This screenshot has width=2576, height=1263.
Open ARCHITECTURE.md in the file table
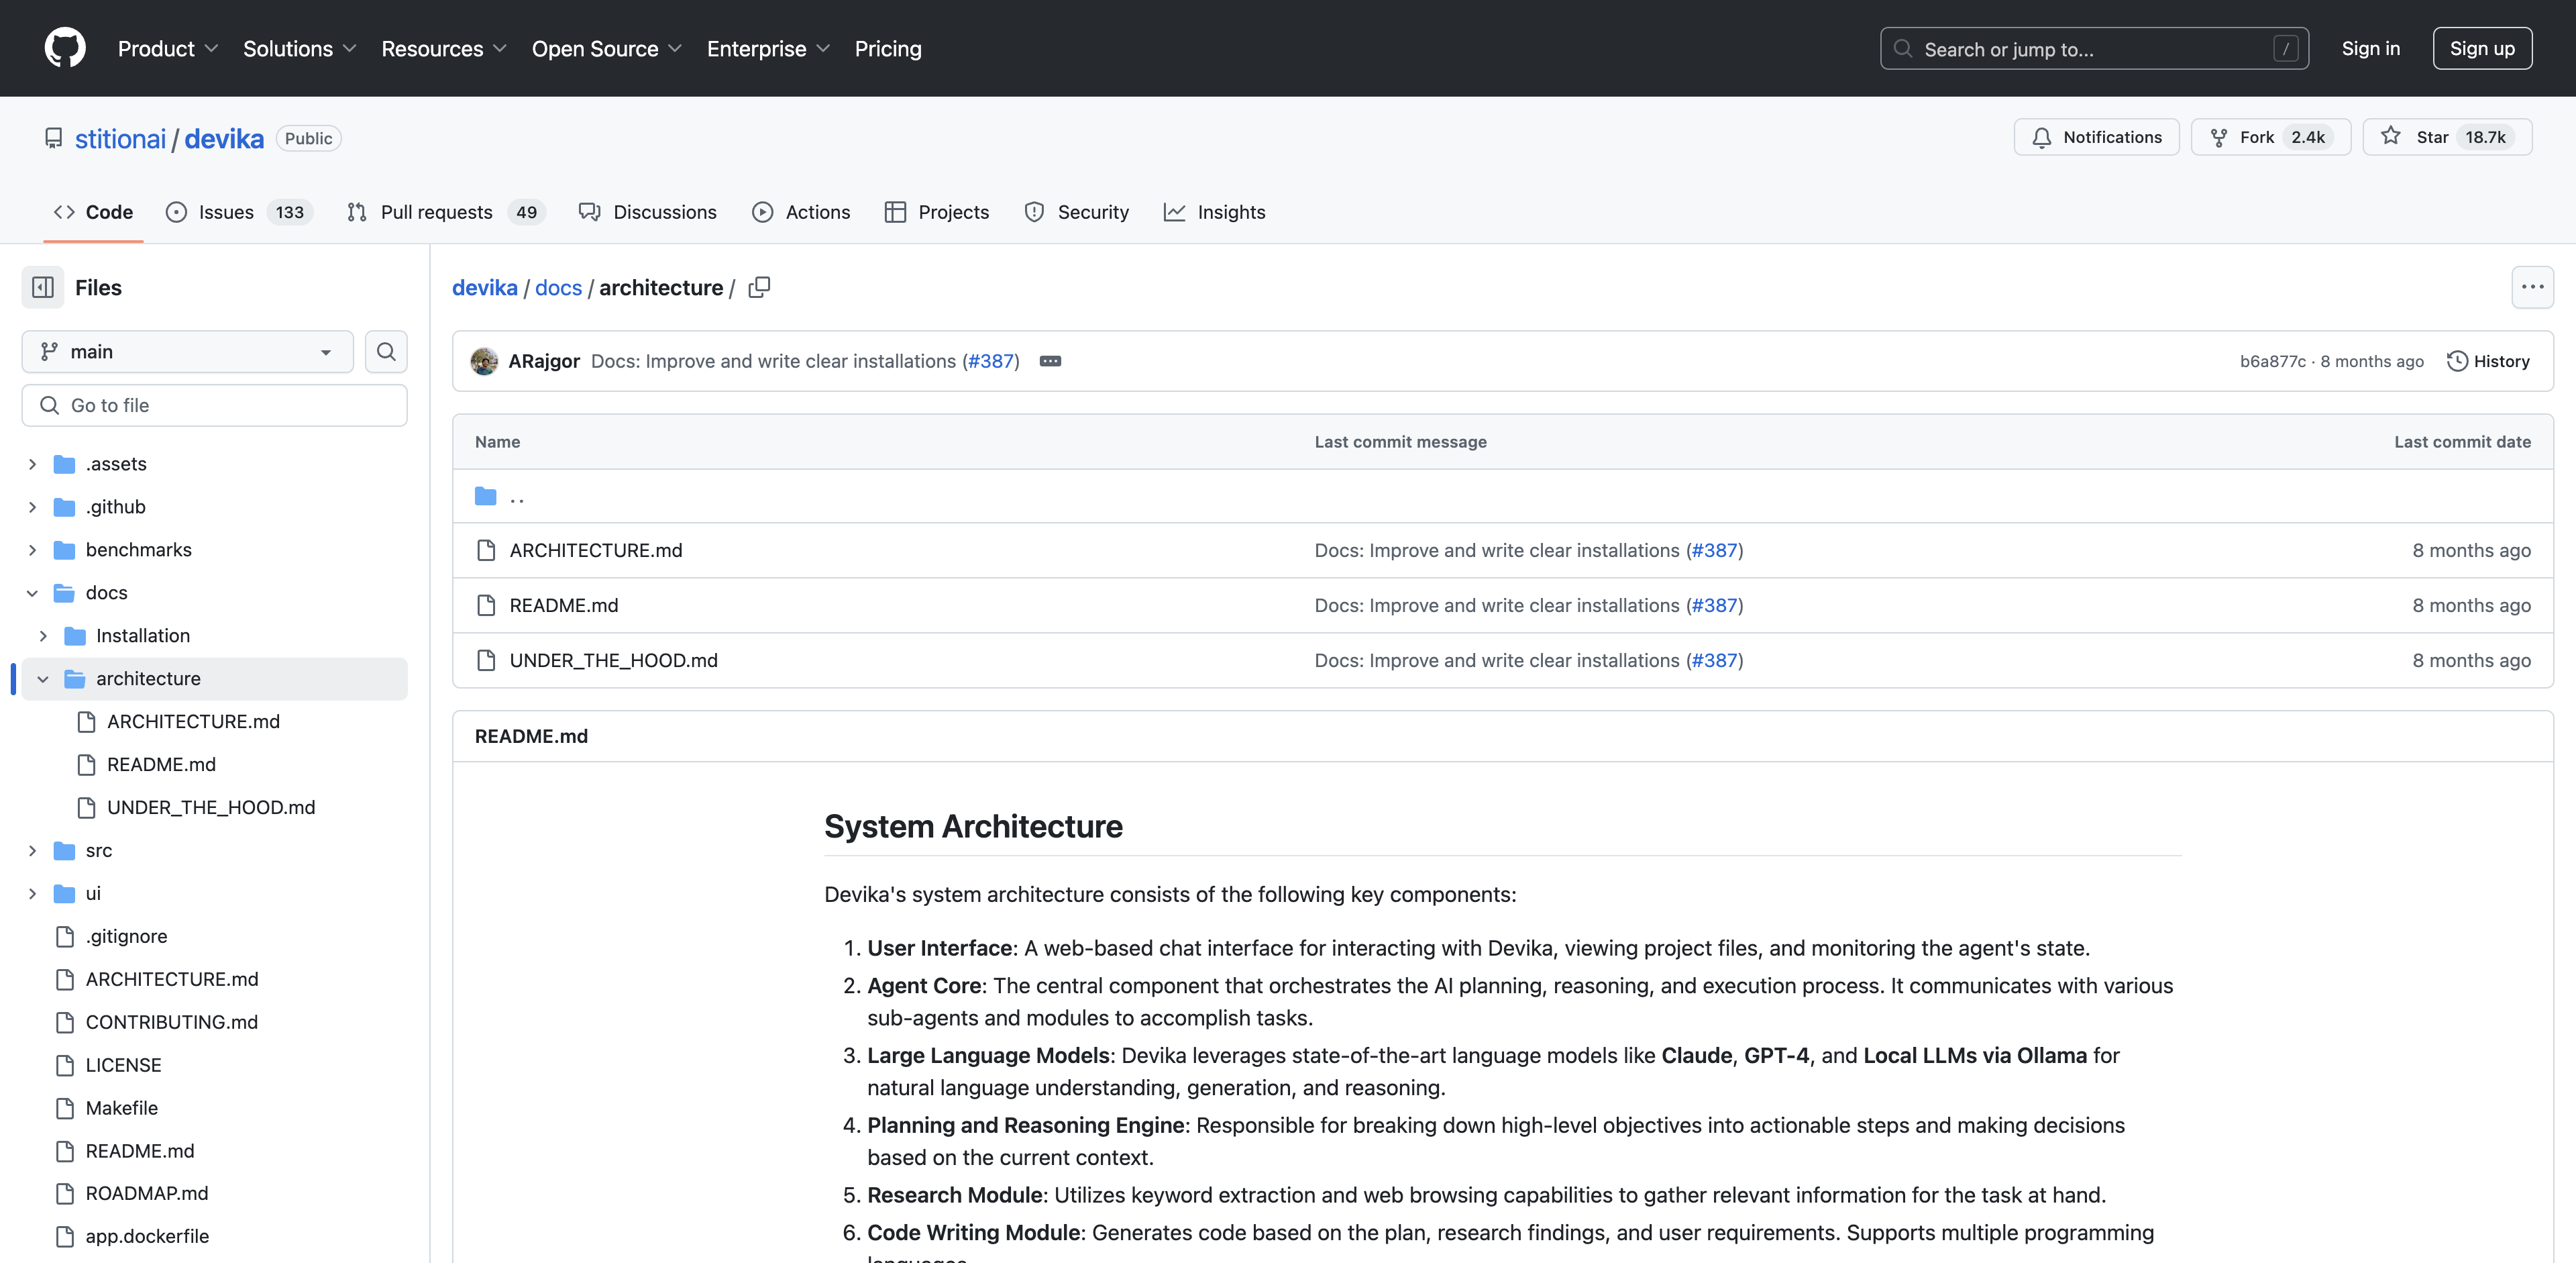[596, 550]
